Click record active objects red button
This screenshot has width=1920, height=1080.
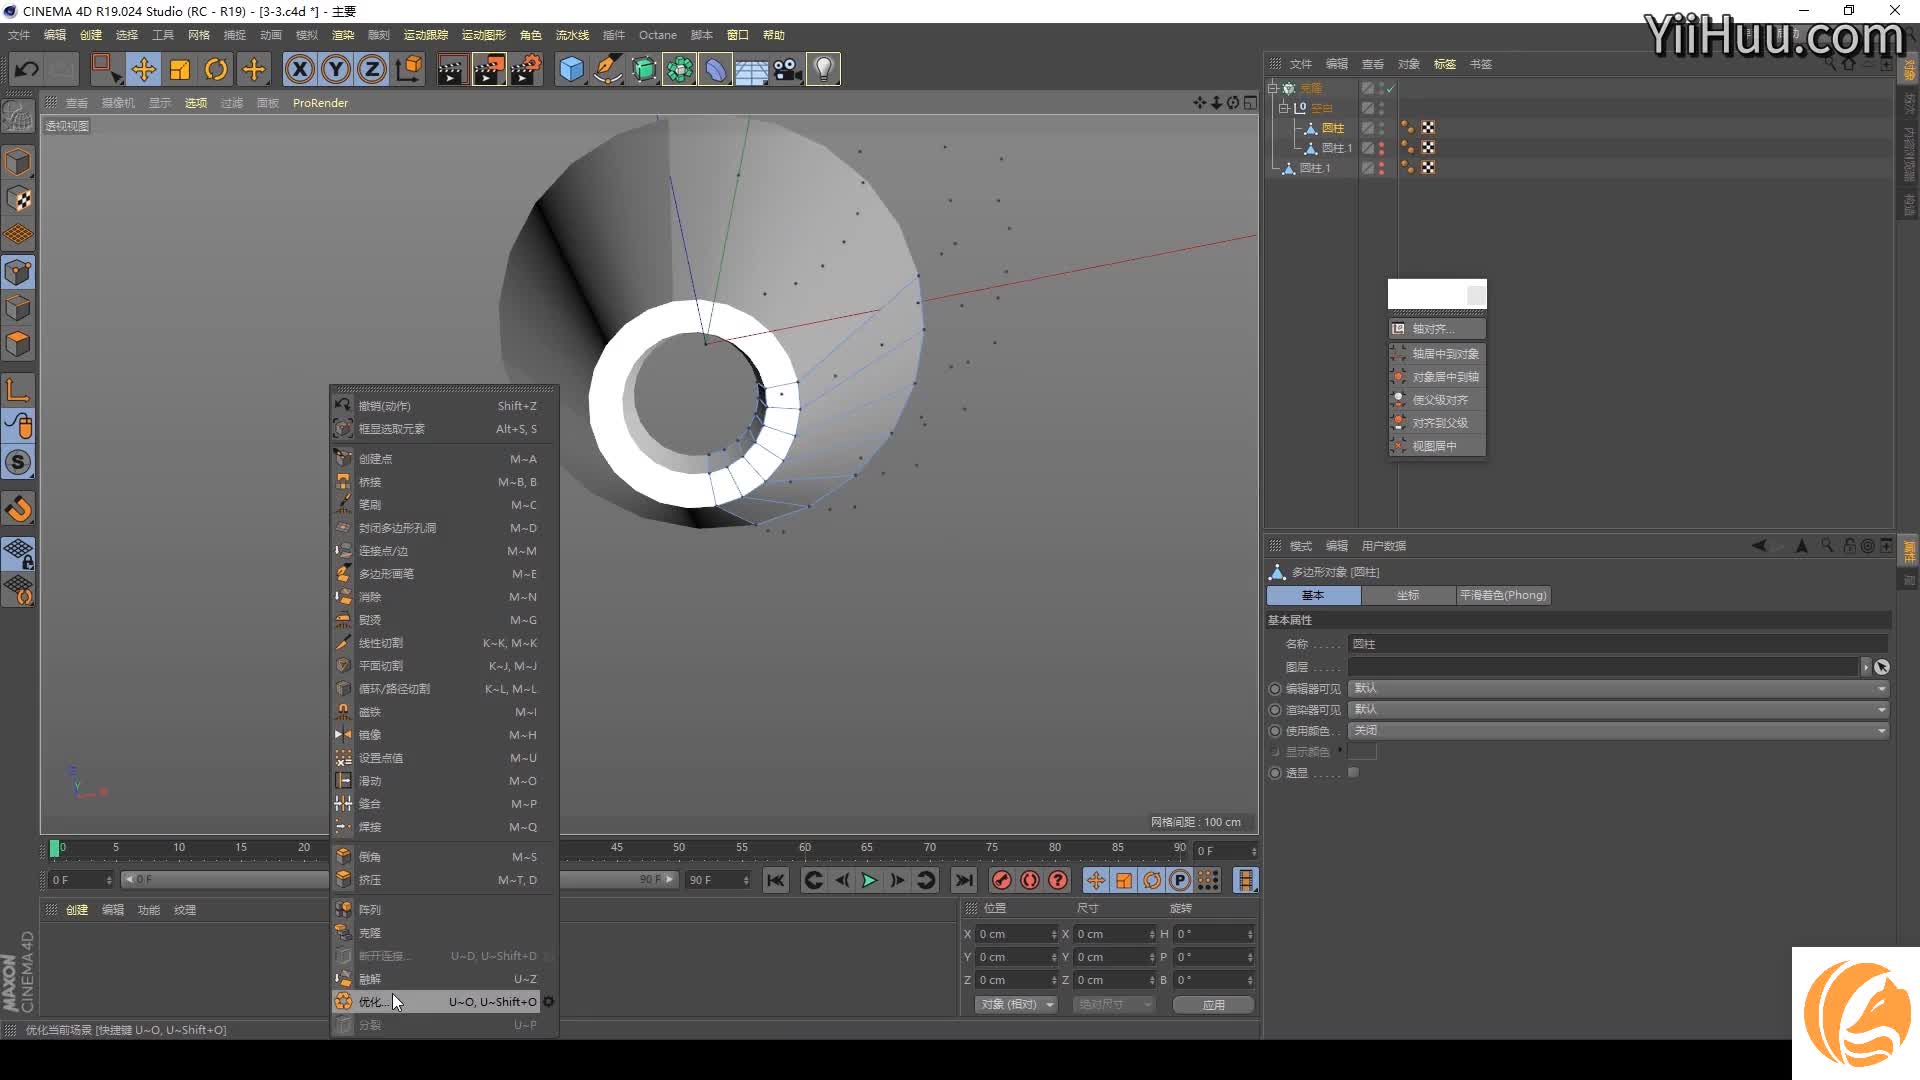(1001, 880)
